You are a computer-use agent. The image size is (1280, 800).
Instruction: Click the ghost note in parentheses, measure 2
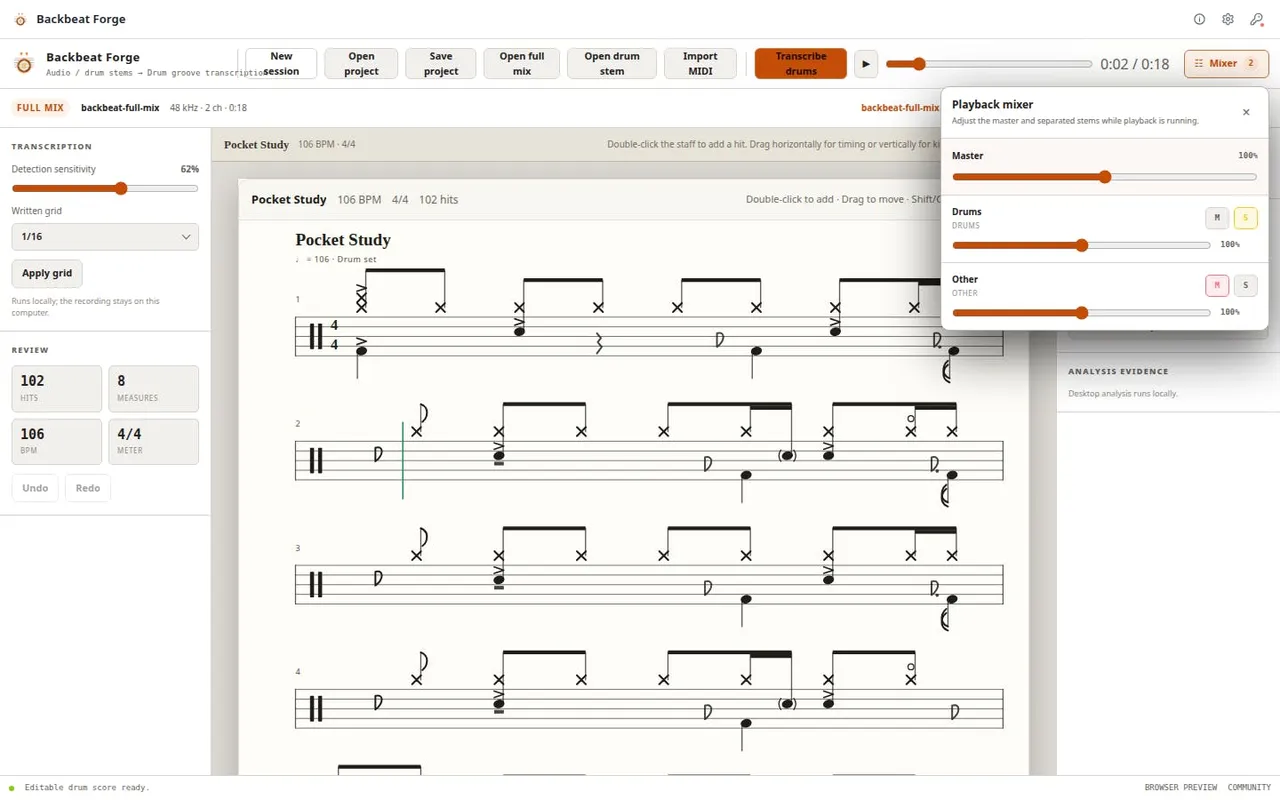tap(788, 455)
